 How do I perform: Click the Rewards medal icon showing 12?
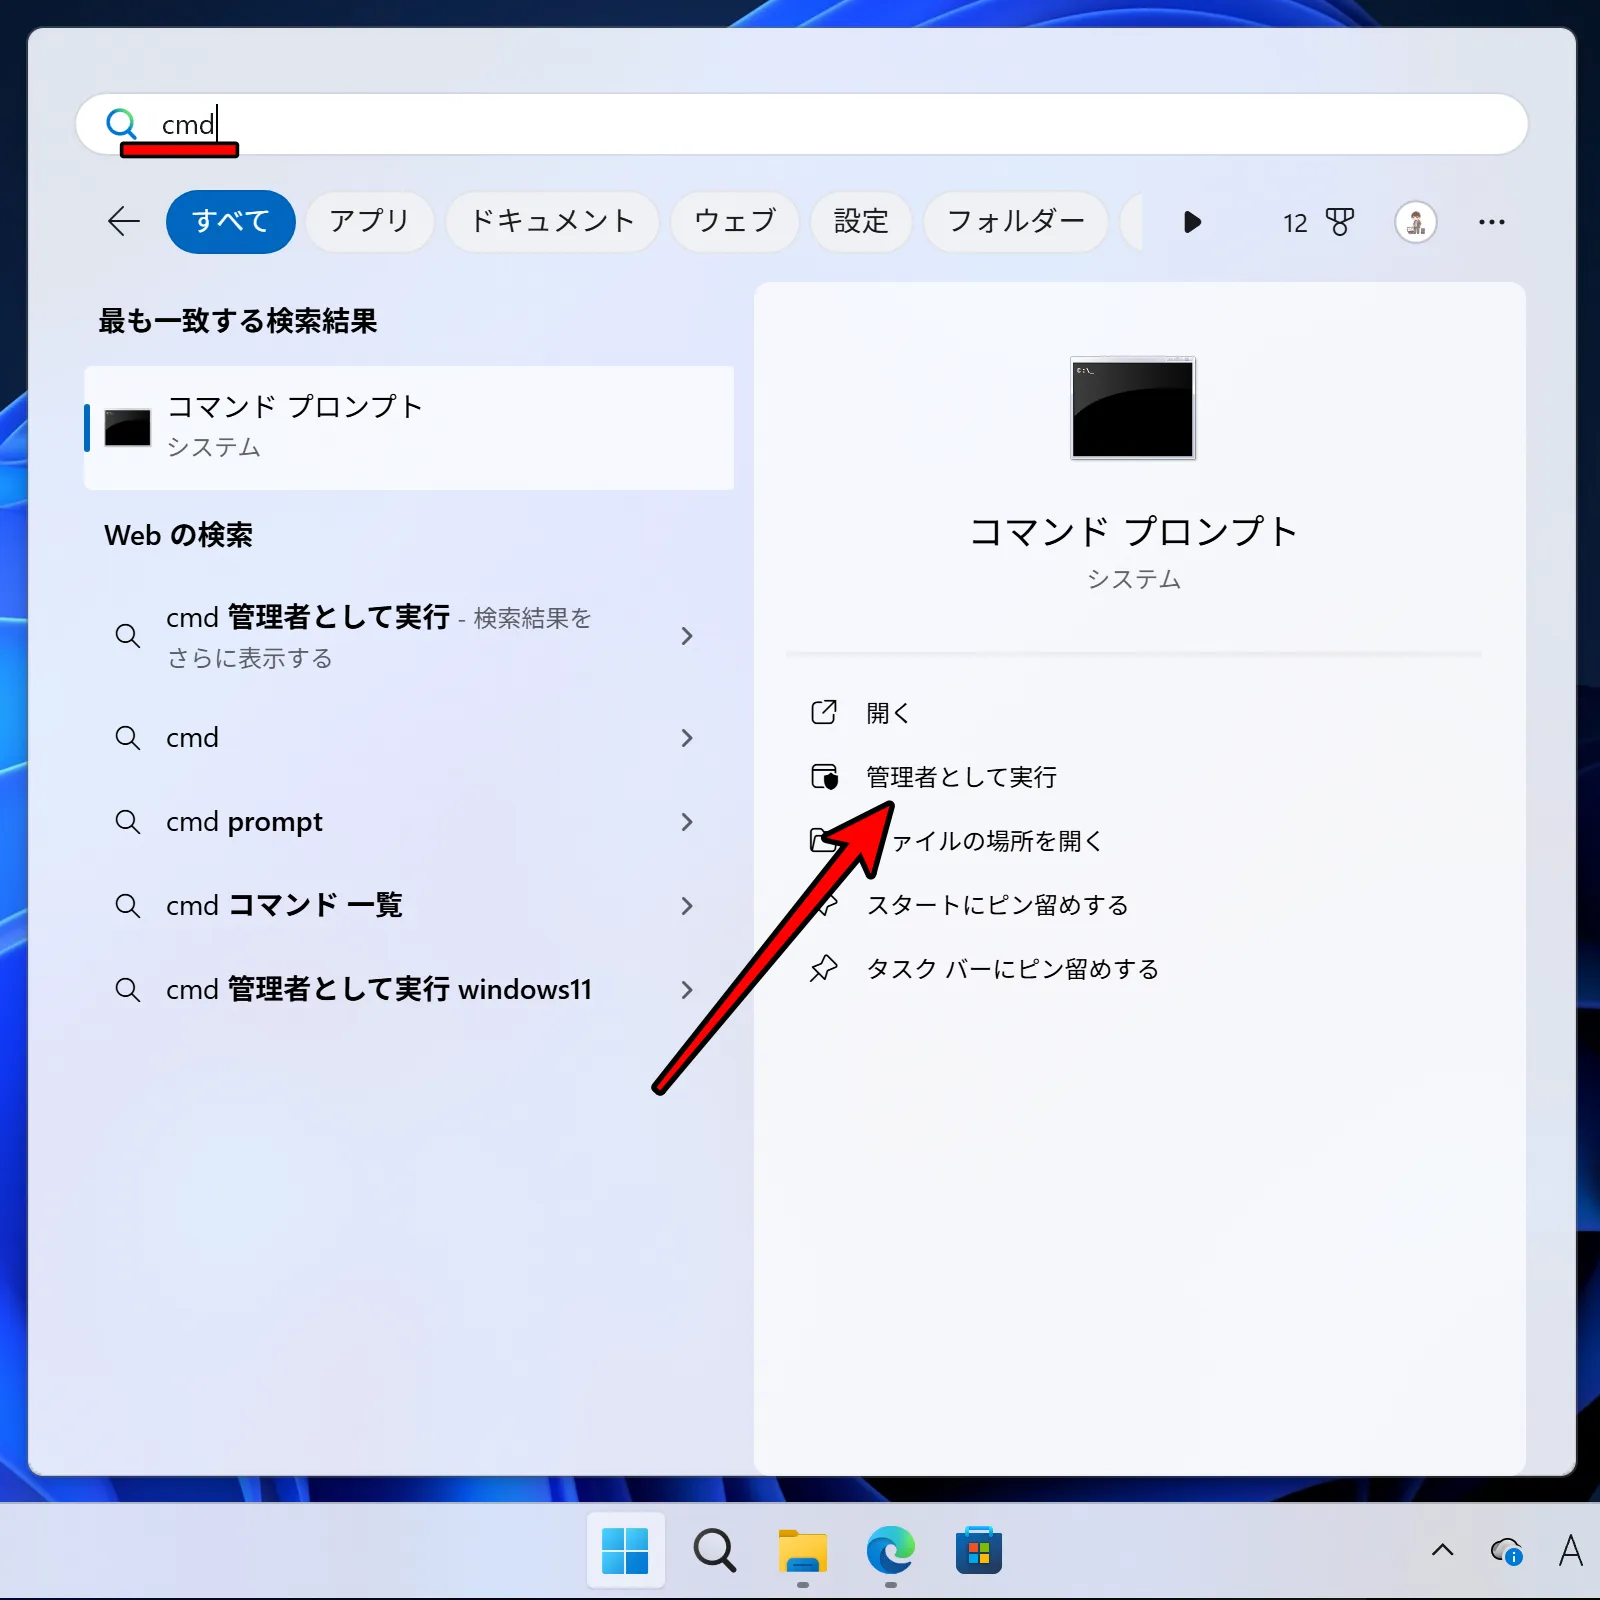click(x=1318, y=222)
